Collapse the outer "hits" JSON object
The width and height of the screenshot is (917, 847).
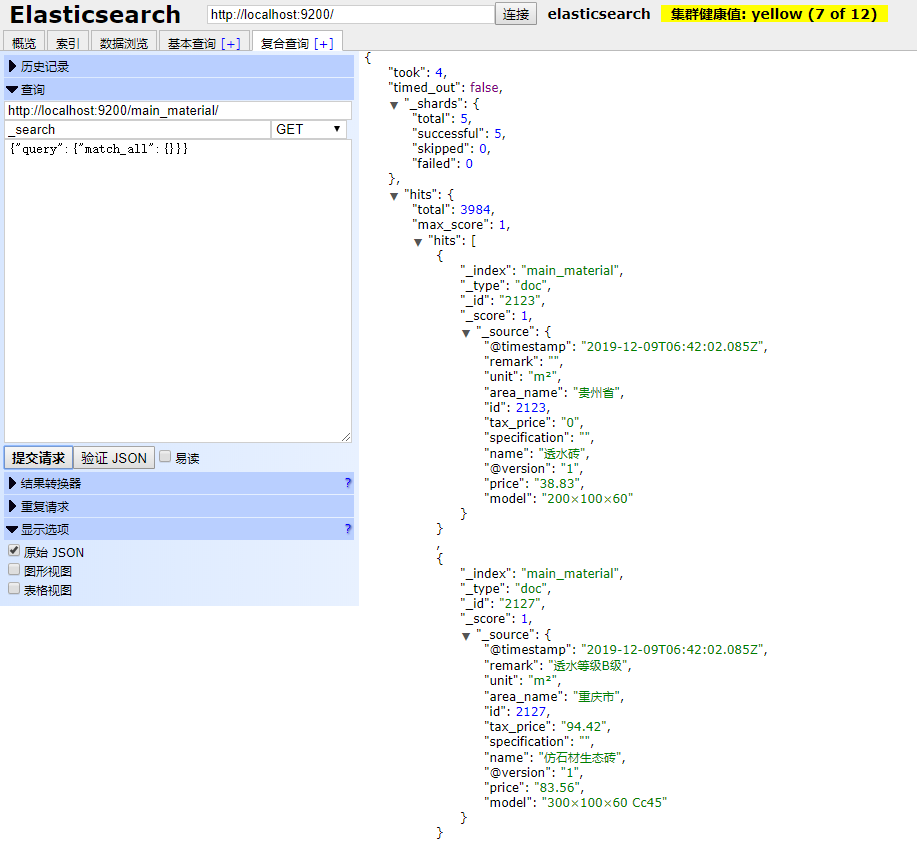click(394, 196)
